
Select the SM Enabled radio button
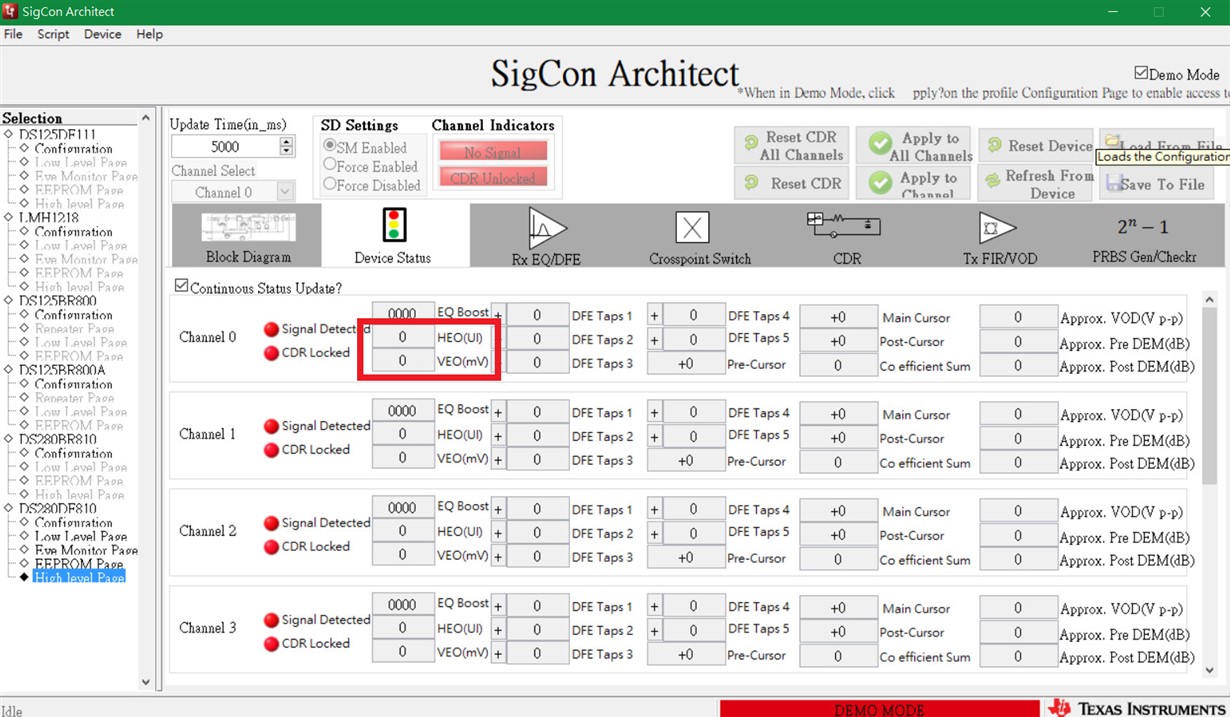tap(330, 147)
